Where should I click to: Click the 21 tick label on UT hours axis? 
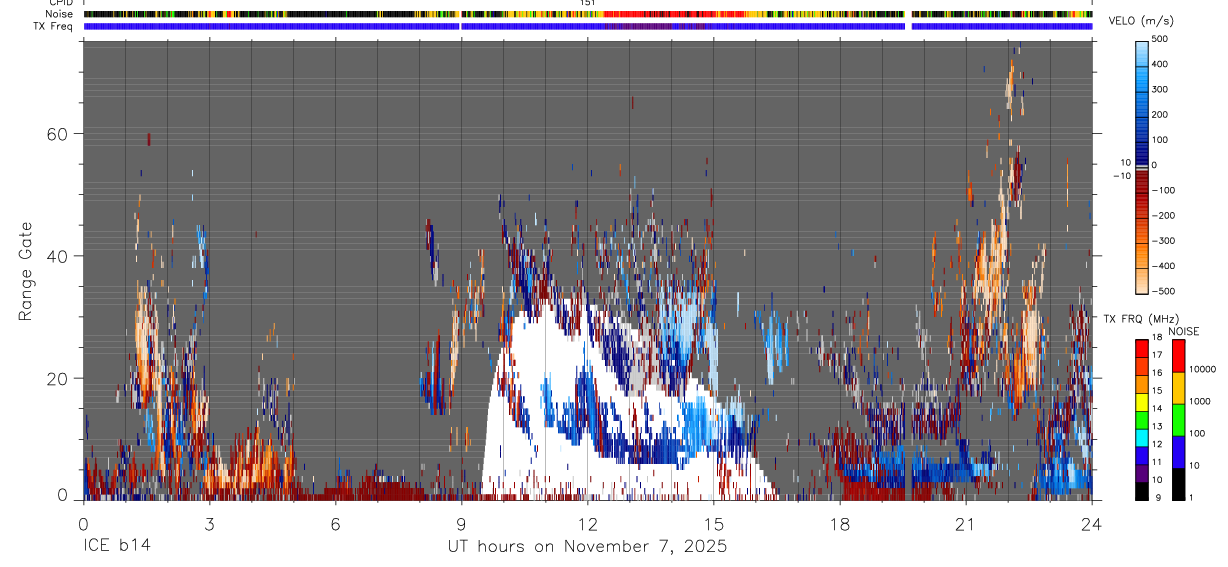click(x=966, y=524)
